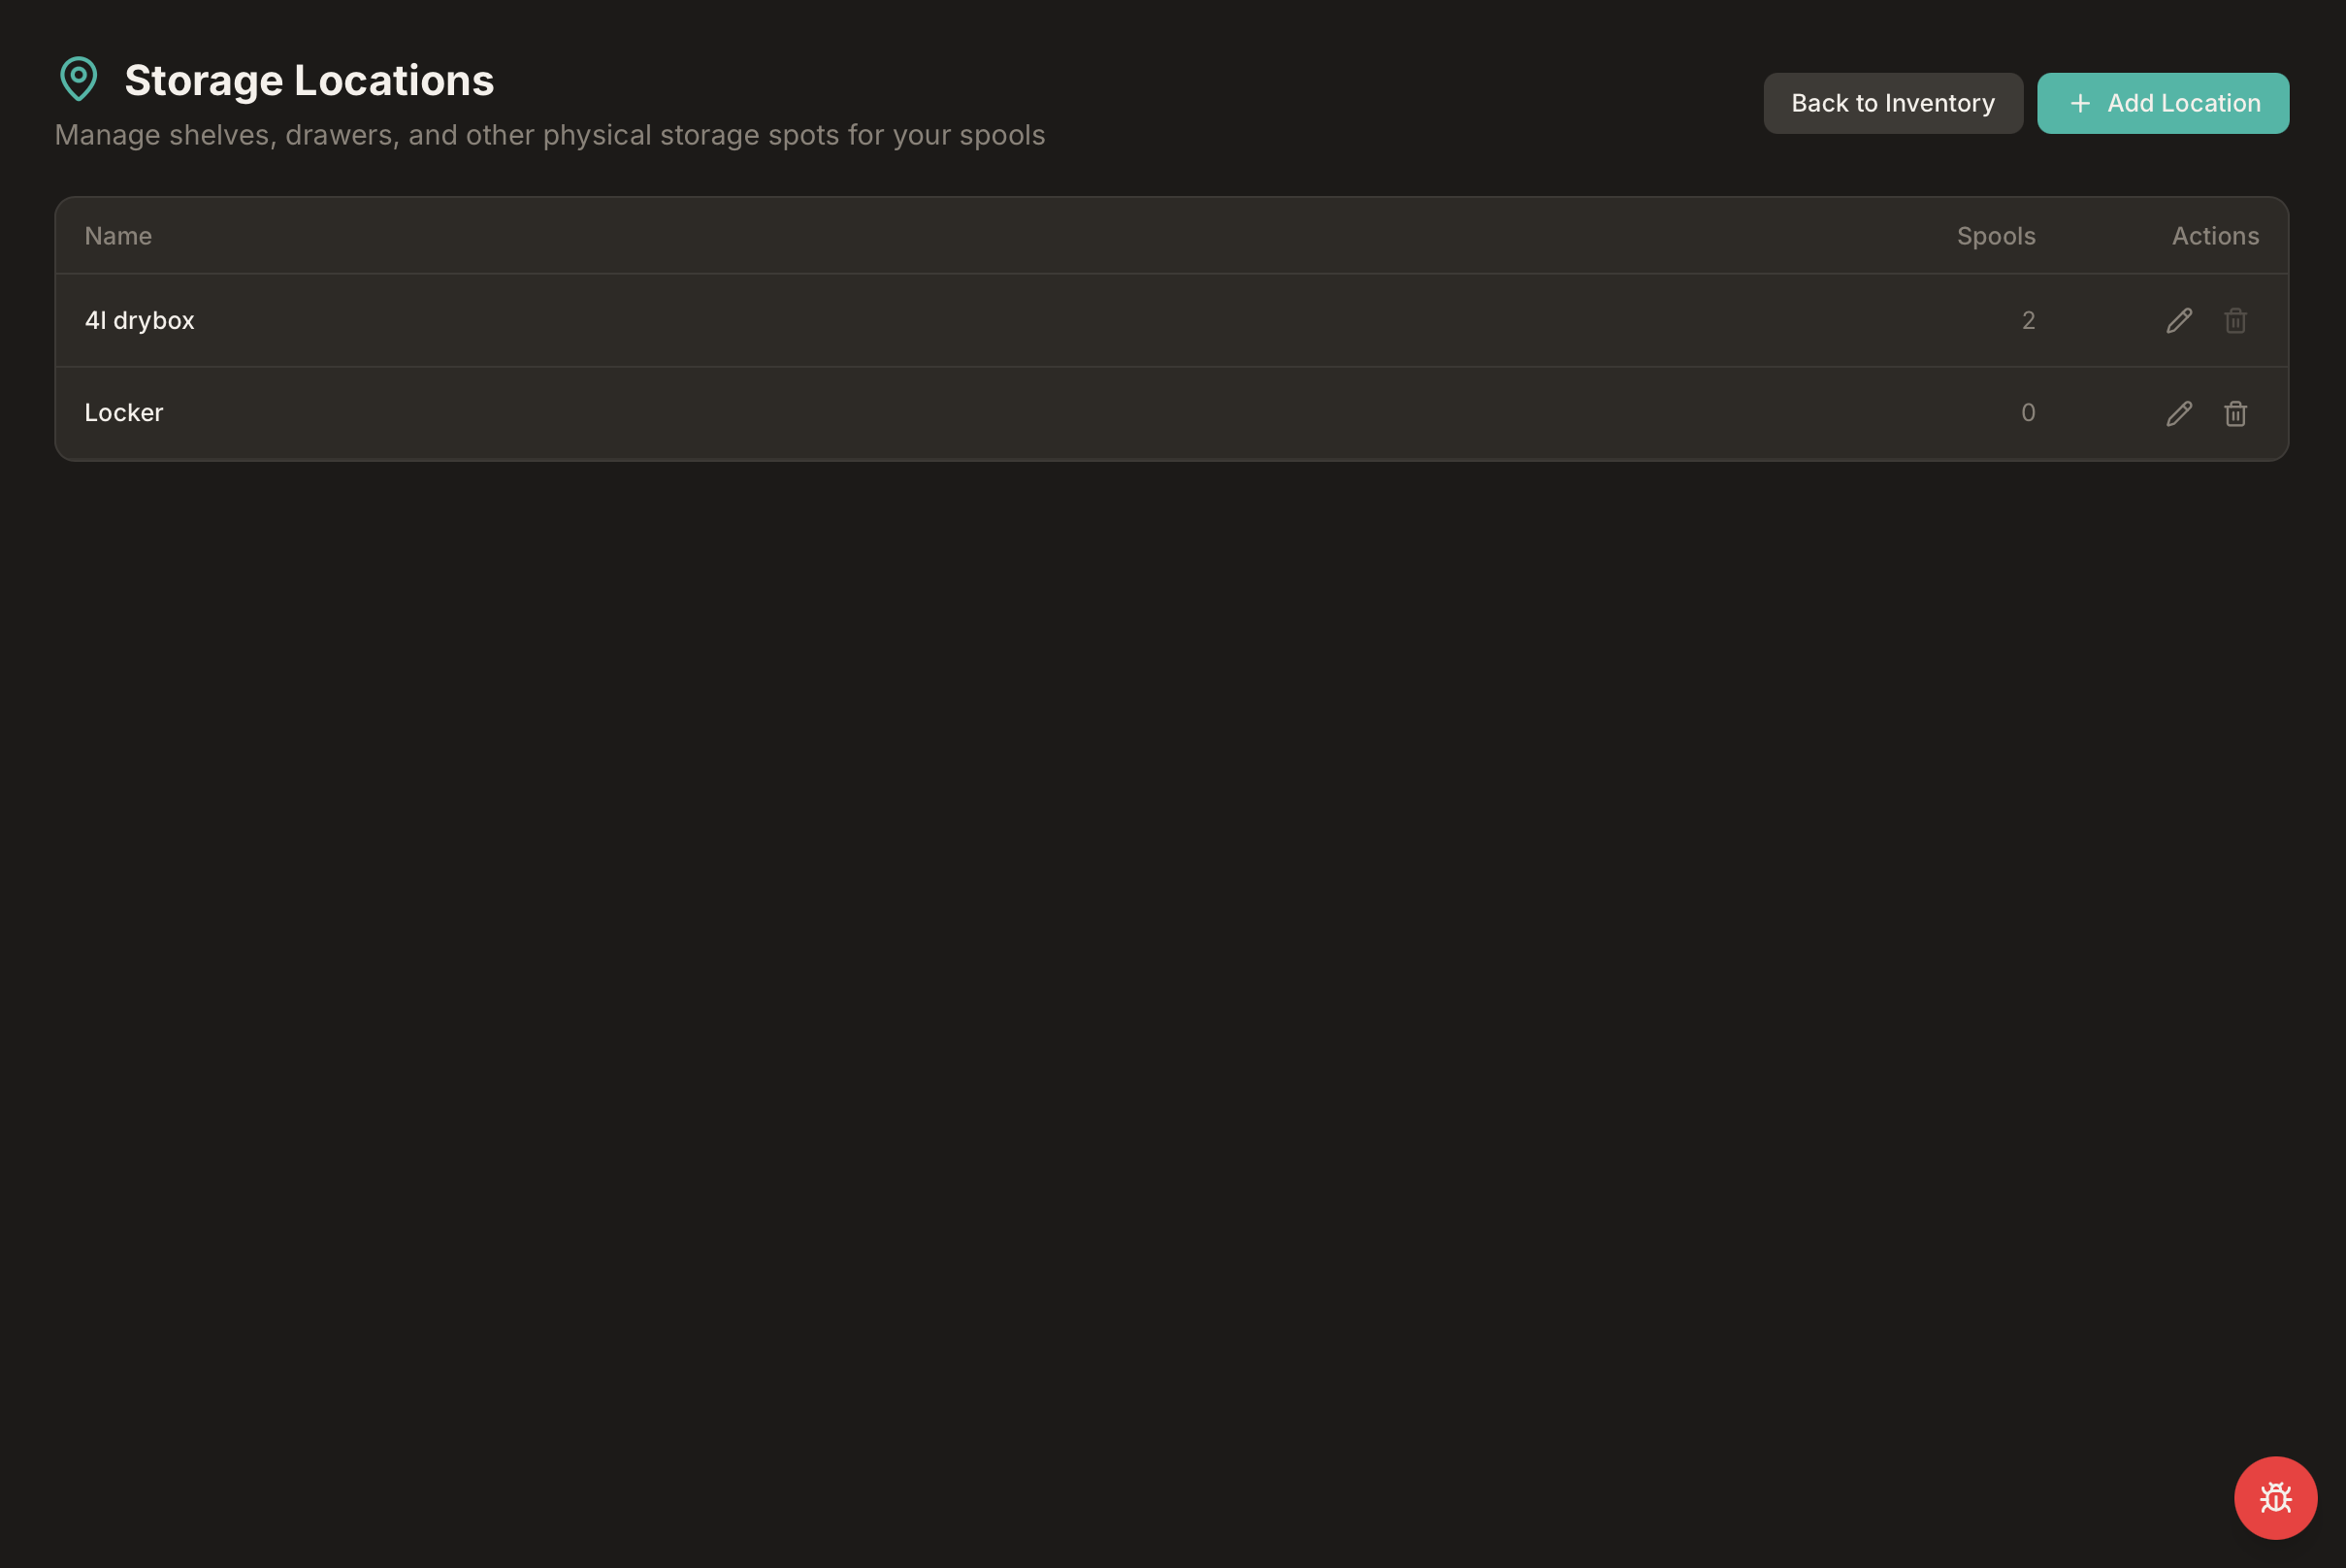Screen dimensions: 2346x1568
Task: Click the Storage Locations heading
Action: point(309,80)
